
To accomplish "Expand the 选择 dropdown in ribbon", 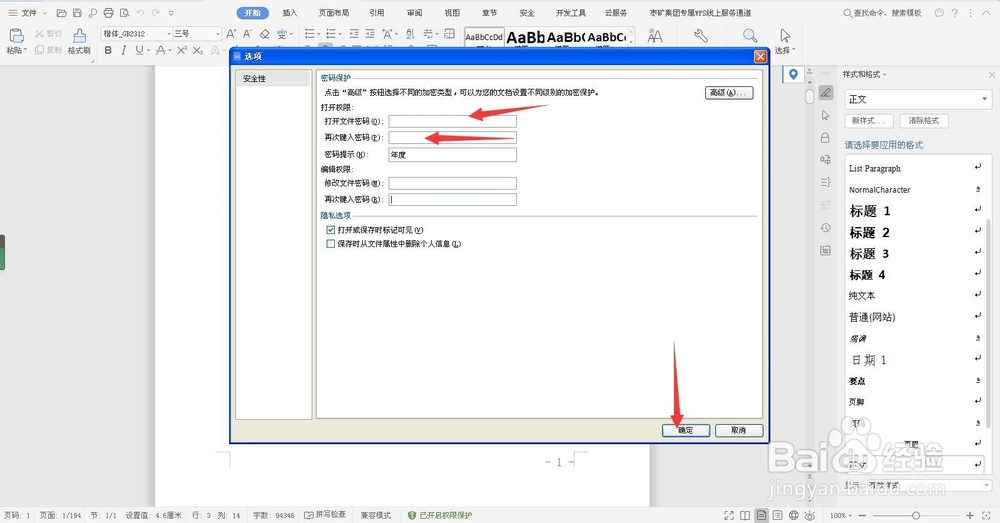I will coord(793,50).
